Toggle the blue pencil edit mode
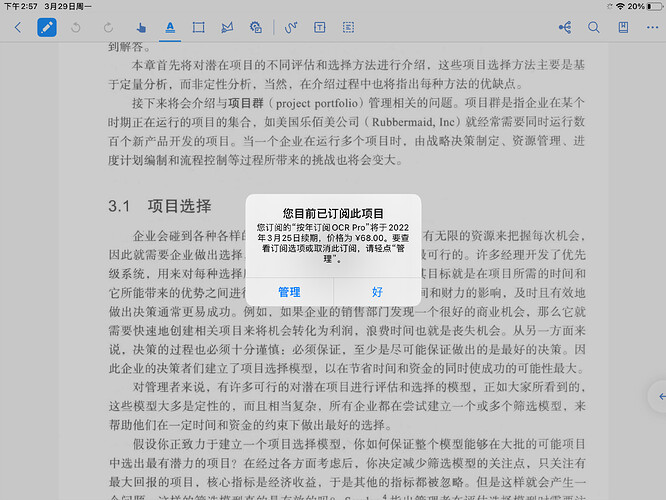 pyautogui.click(x=47, y=28)
